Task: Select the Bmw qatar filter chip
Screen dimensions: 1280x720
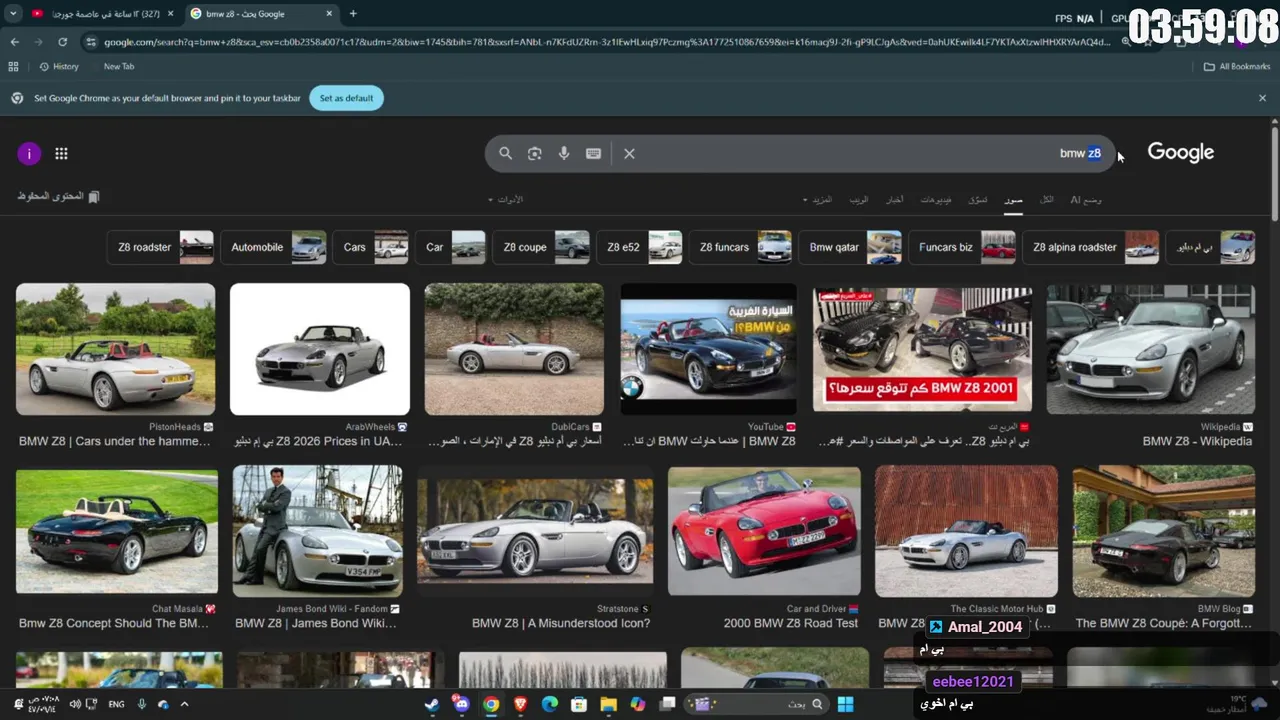Action: pos(850,247)
